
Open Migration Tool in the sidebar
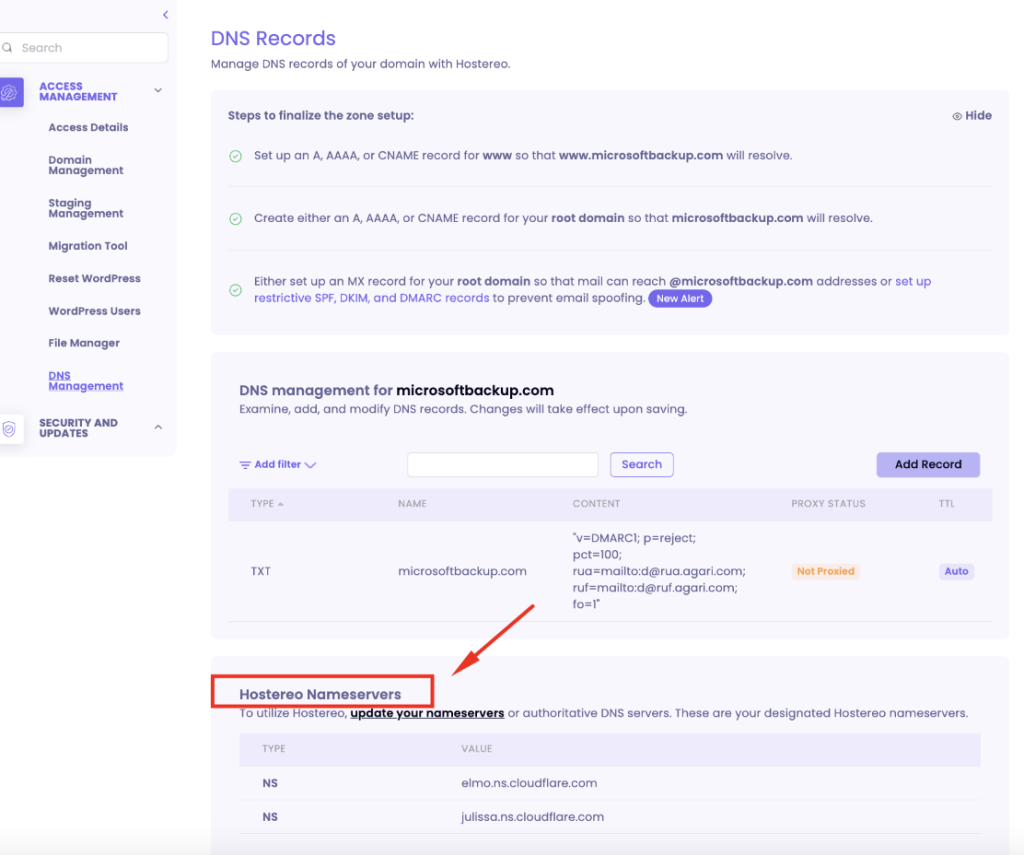(88, 246)
